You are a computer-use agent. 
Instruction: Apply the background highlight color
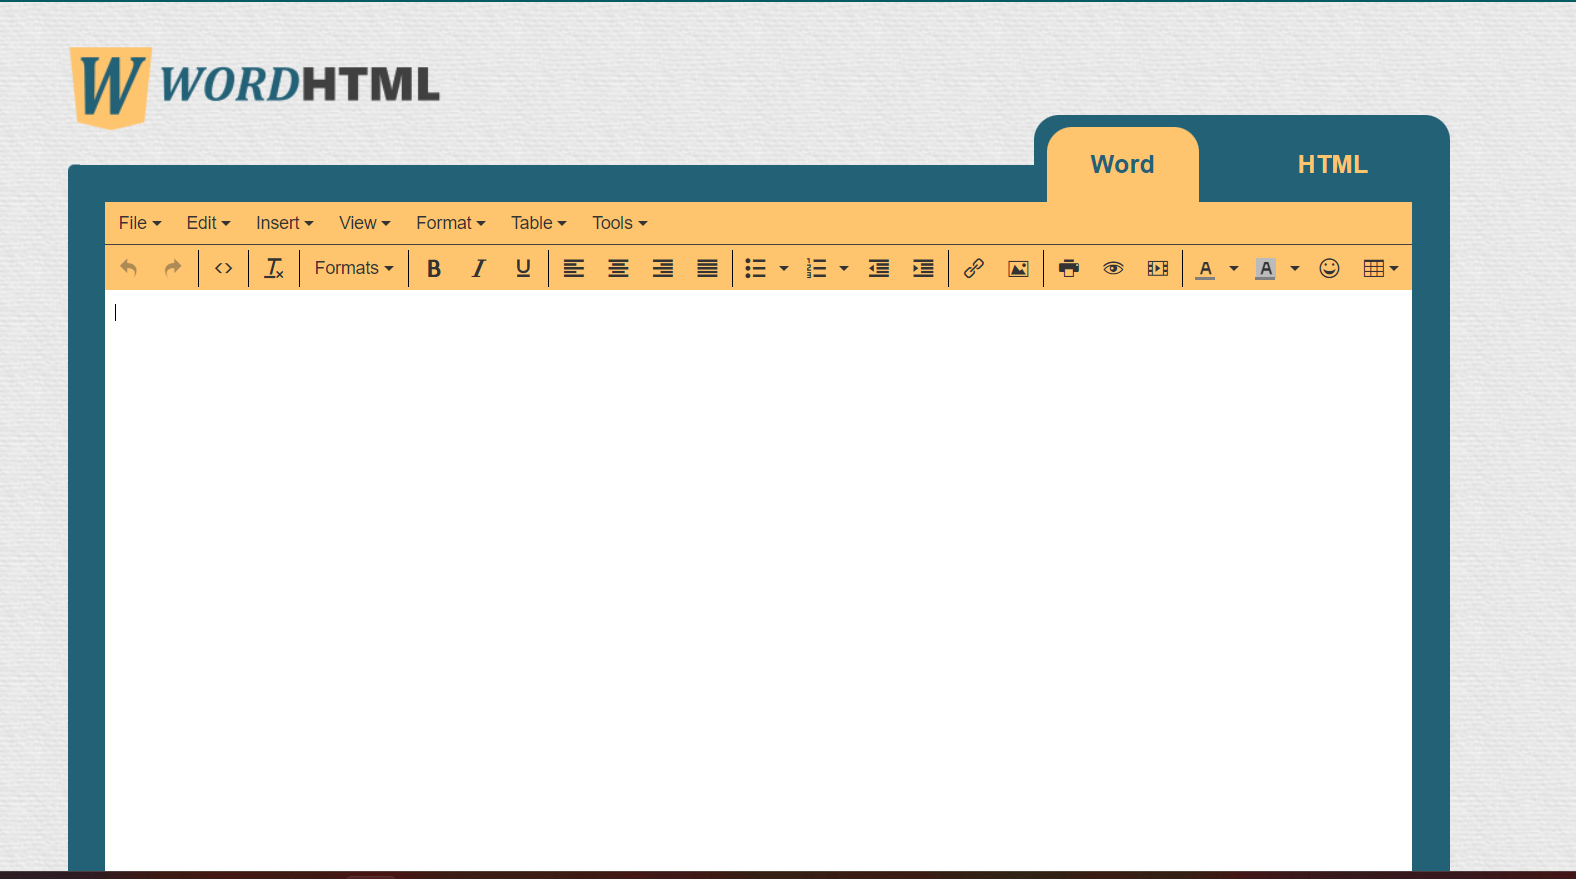click(1266, 268)
